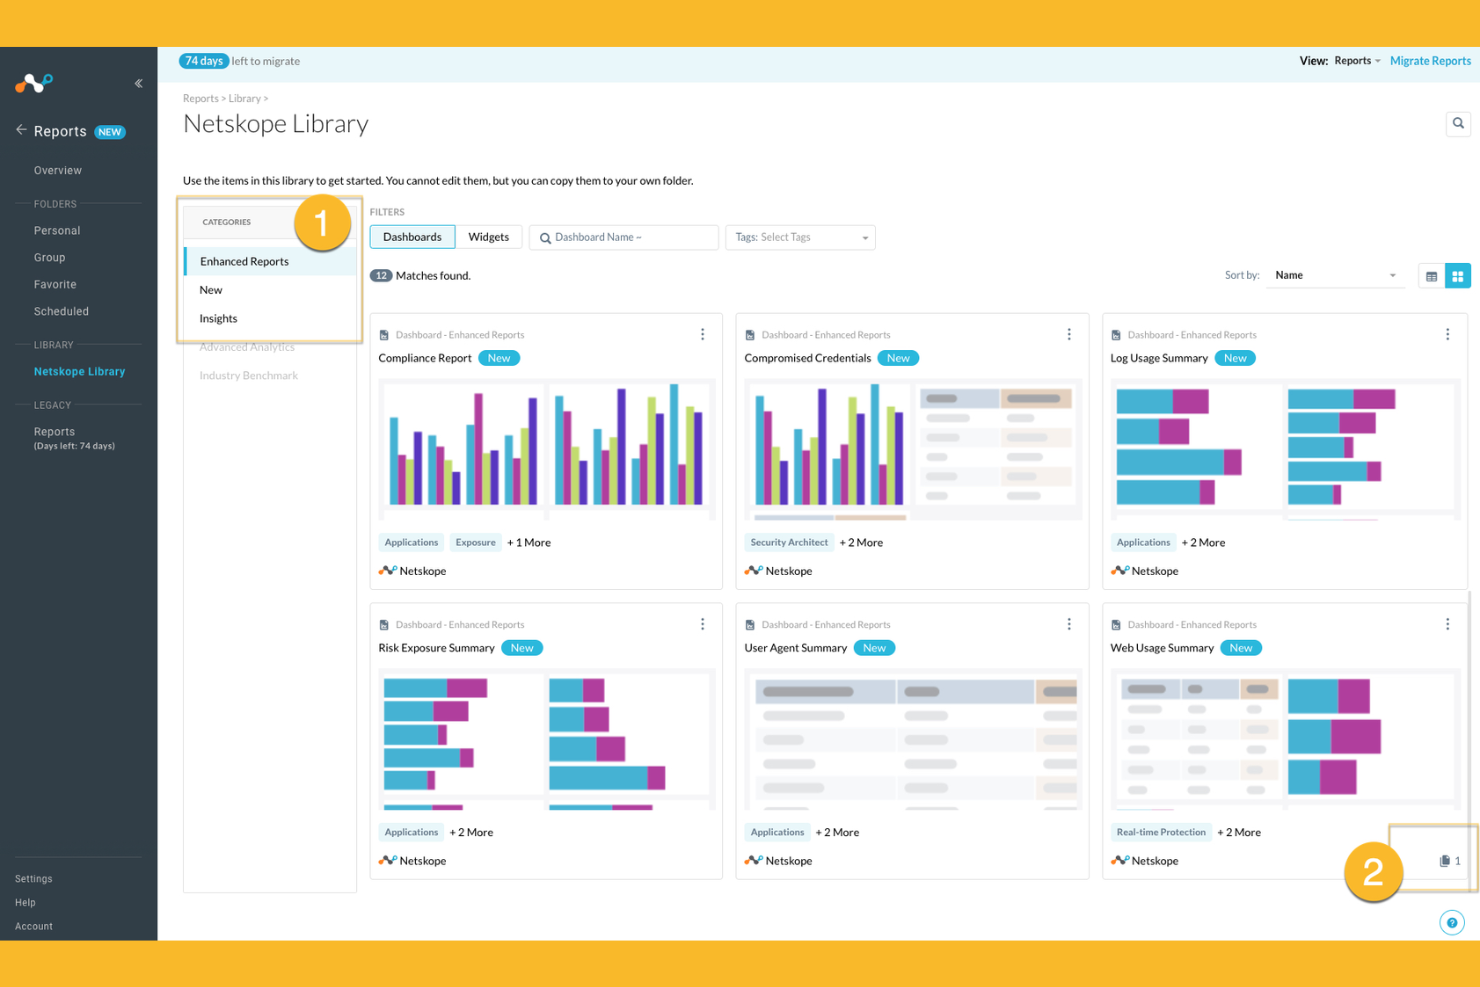Image resolution: width=1480 pixels, height=987 pixels.
Task: Open the three-dot menu on Compliance Report
Action: (702, 334)
